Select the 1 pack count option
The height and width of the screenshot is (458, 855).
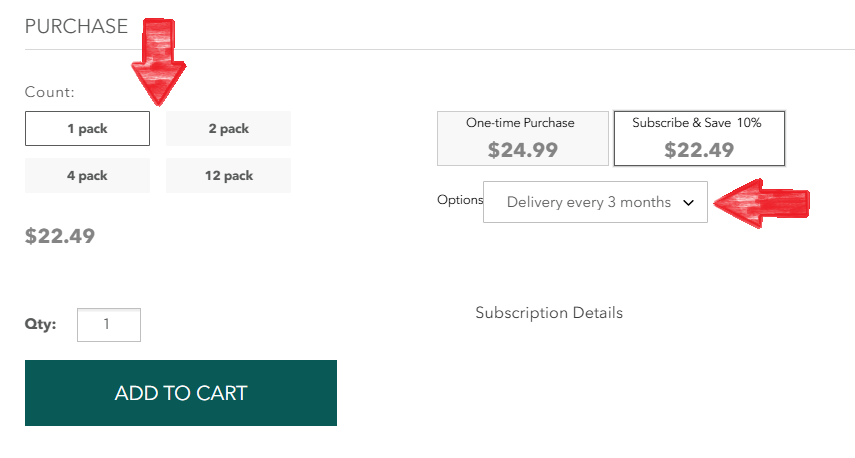[x=87, y=129]
